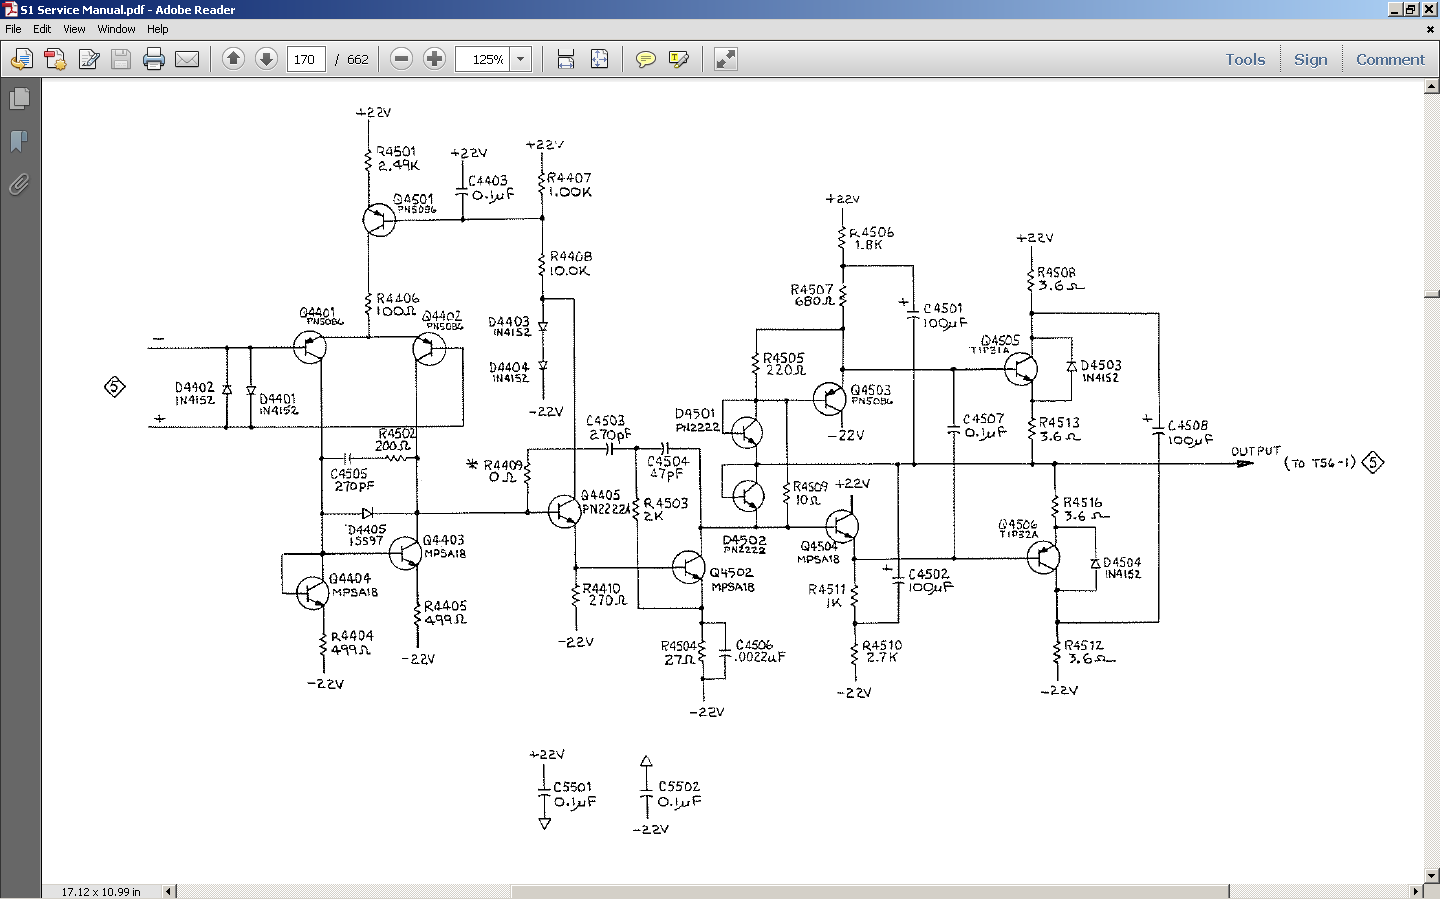Open the Tools pane
The width and height of the screenshot is (1440, 900).
[1245, 60]
